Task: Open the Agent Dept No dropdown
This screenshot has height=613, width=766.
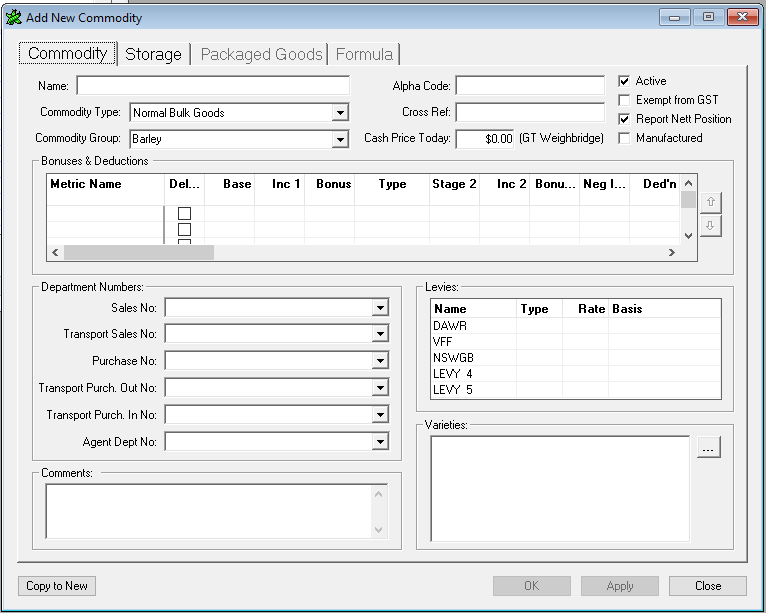Action: [x=380, y=441]
